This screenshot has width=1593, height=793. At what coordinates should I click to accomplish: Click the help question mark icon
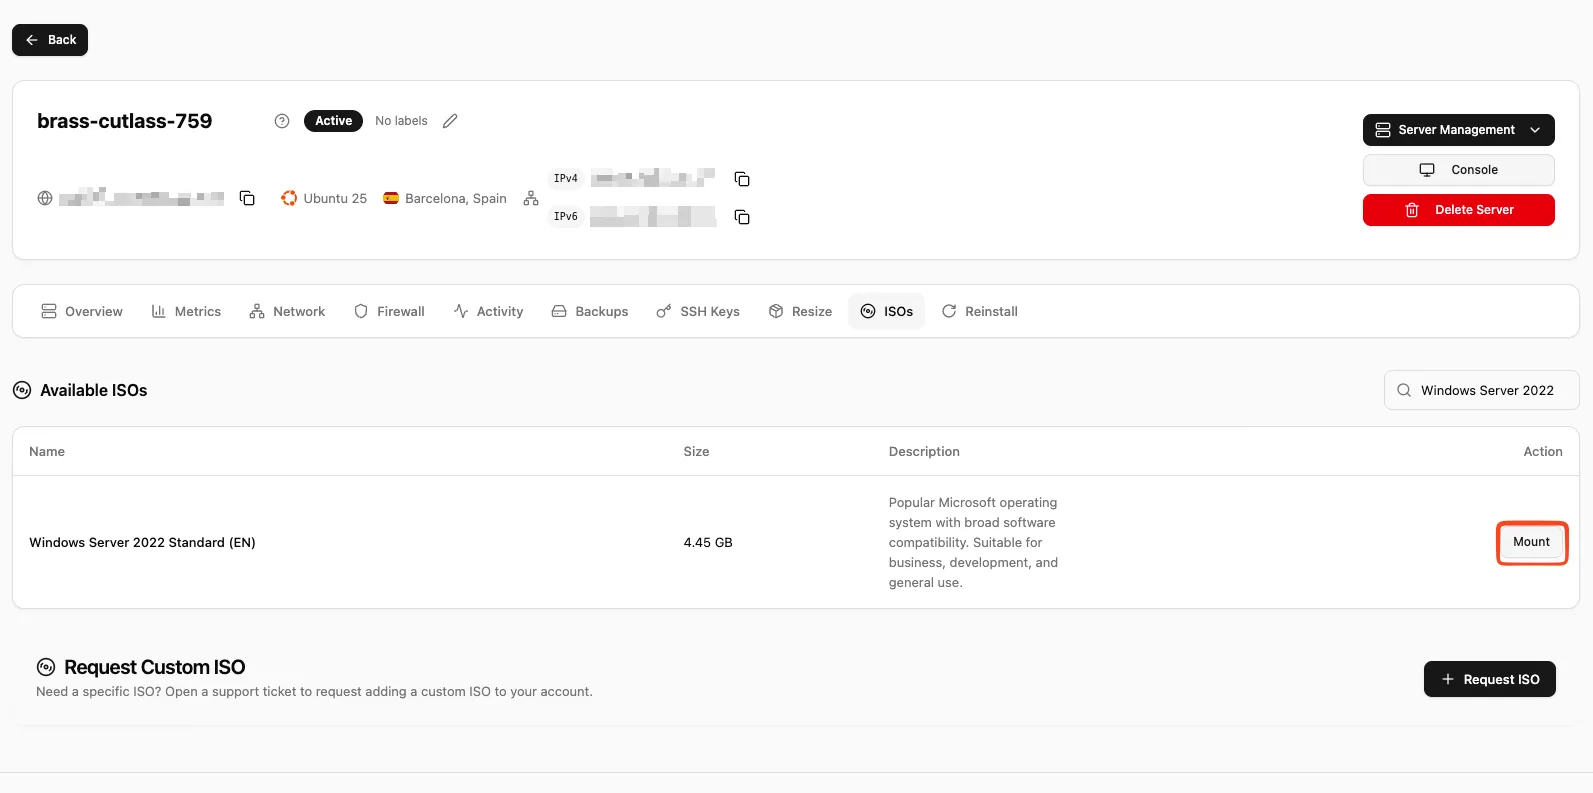(x=282, y=121)
